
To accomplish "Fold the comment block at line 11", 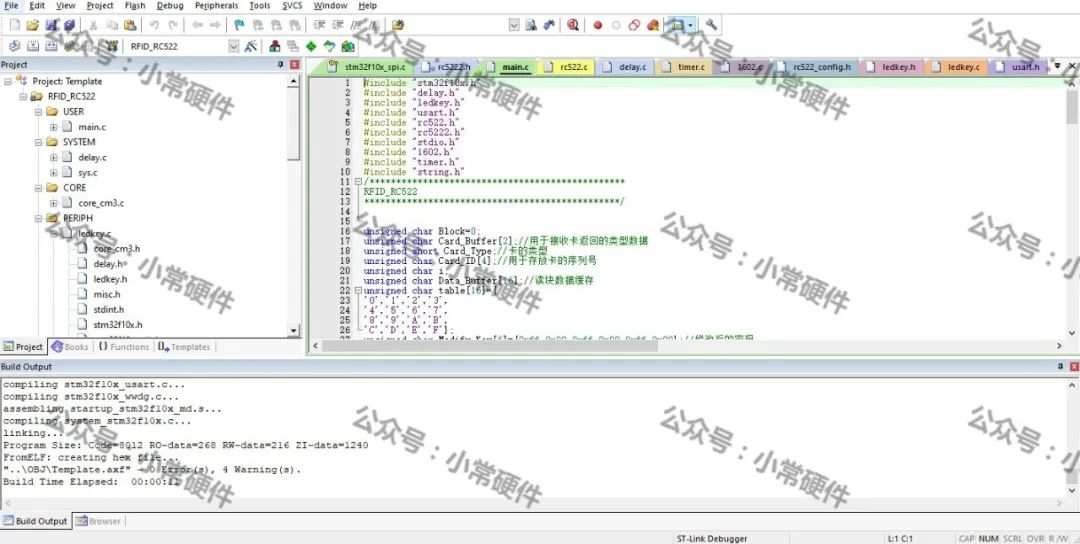I will coord(358,182).
